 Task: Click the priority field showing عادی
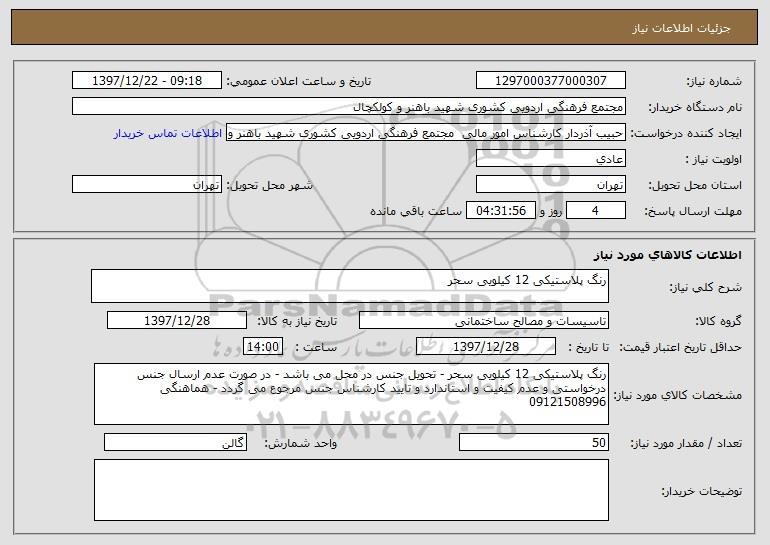click(x=550, y=159)
